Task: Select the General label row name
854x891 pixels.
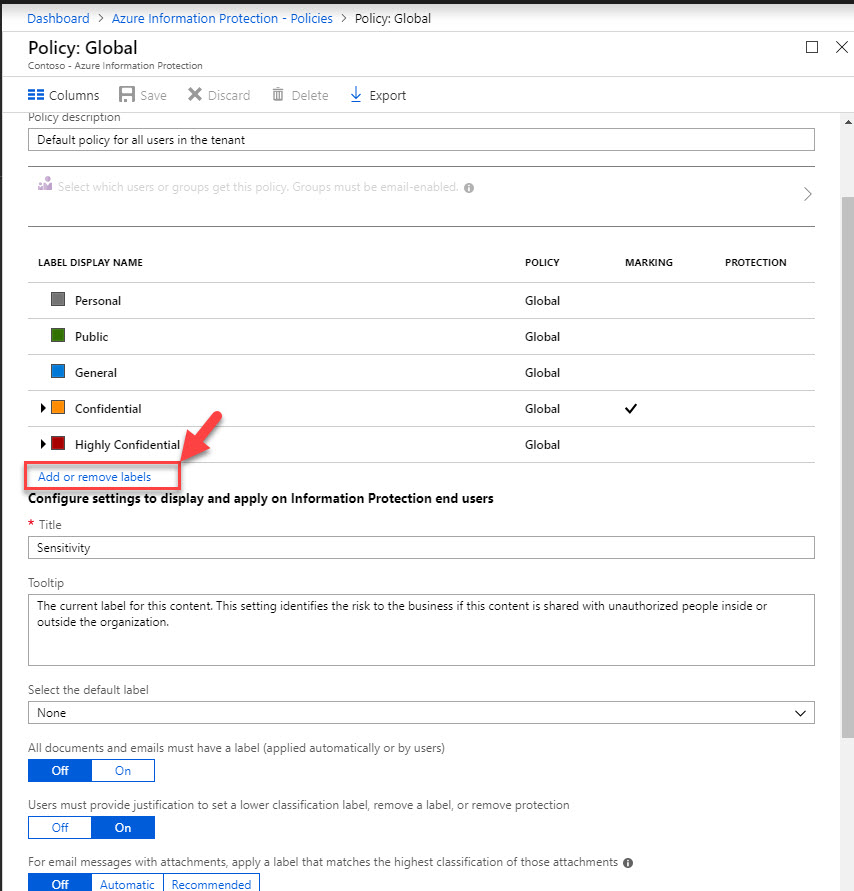Action: point(96,373)
